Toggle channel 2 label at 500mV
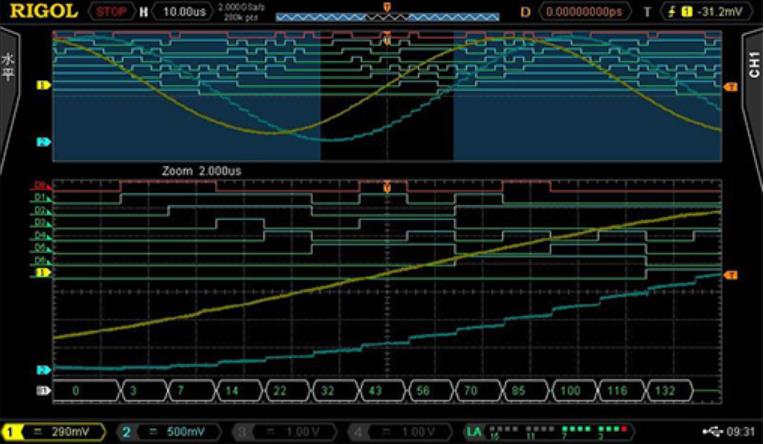This screenshot has width=764, height=444. coord(170,431)
